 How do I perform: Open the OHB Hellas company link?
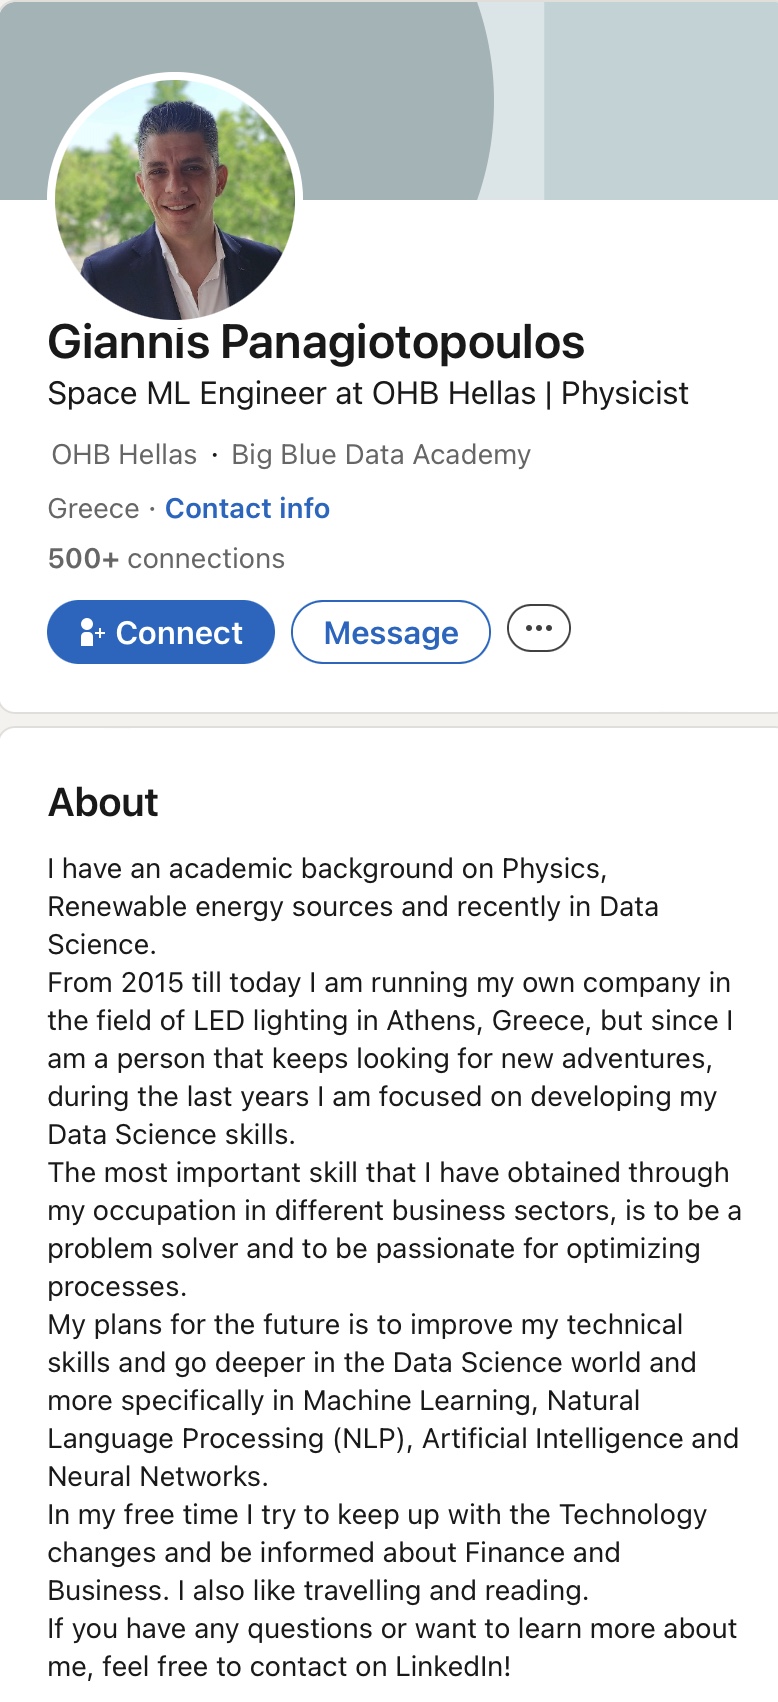pos(124,455)
